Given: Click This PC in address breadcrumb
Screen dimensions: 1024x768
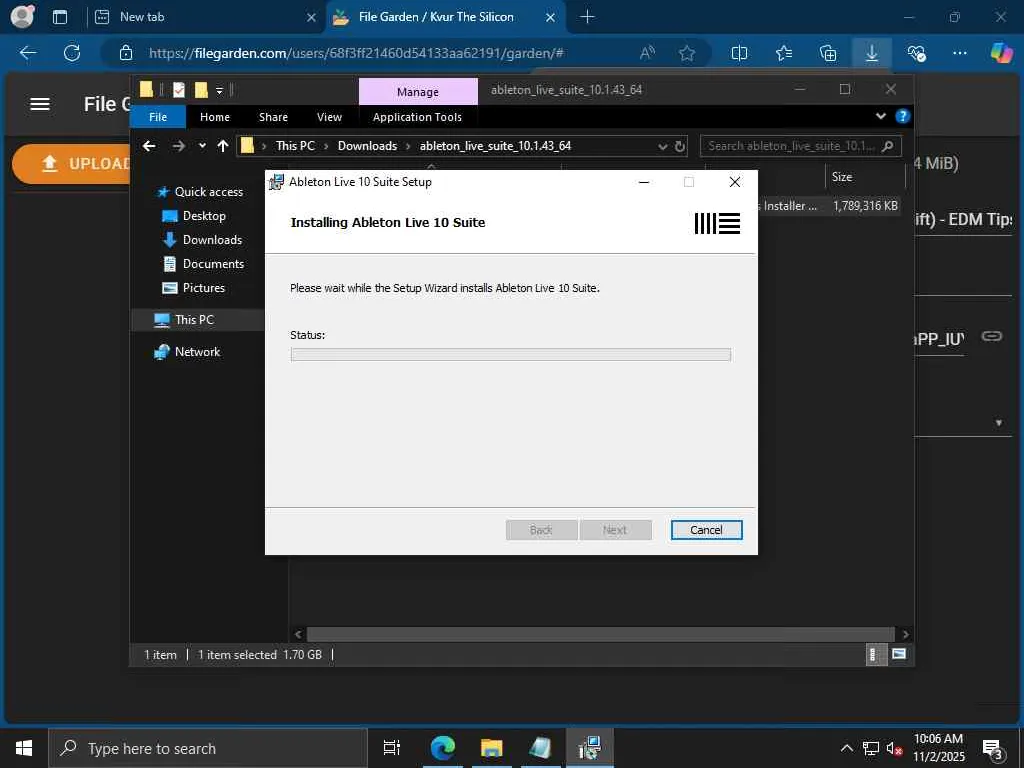Looking at the screenshot, I should point(295,146).
